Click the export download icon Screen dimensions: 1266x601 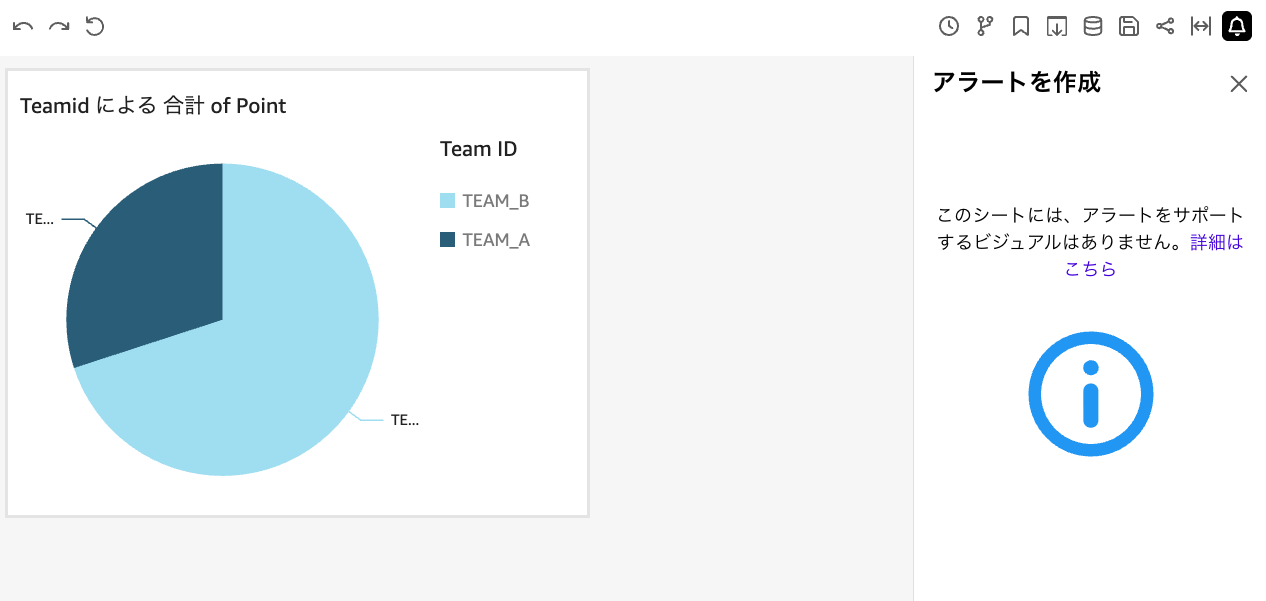click(1057, 27)
